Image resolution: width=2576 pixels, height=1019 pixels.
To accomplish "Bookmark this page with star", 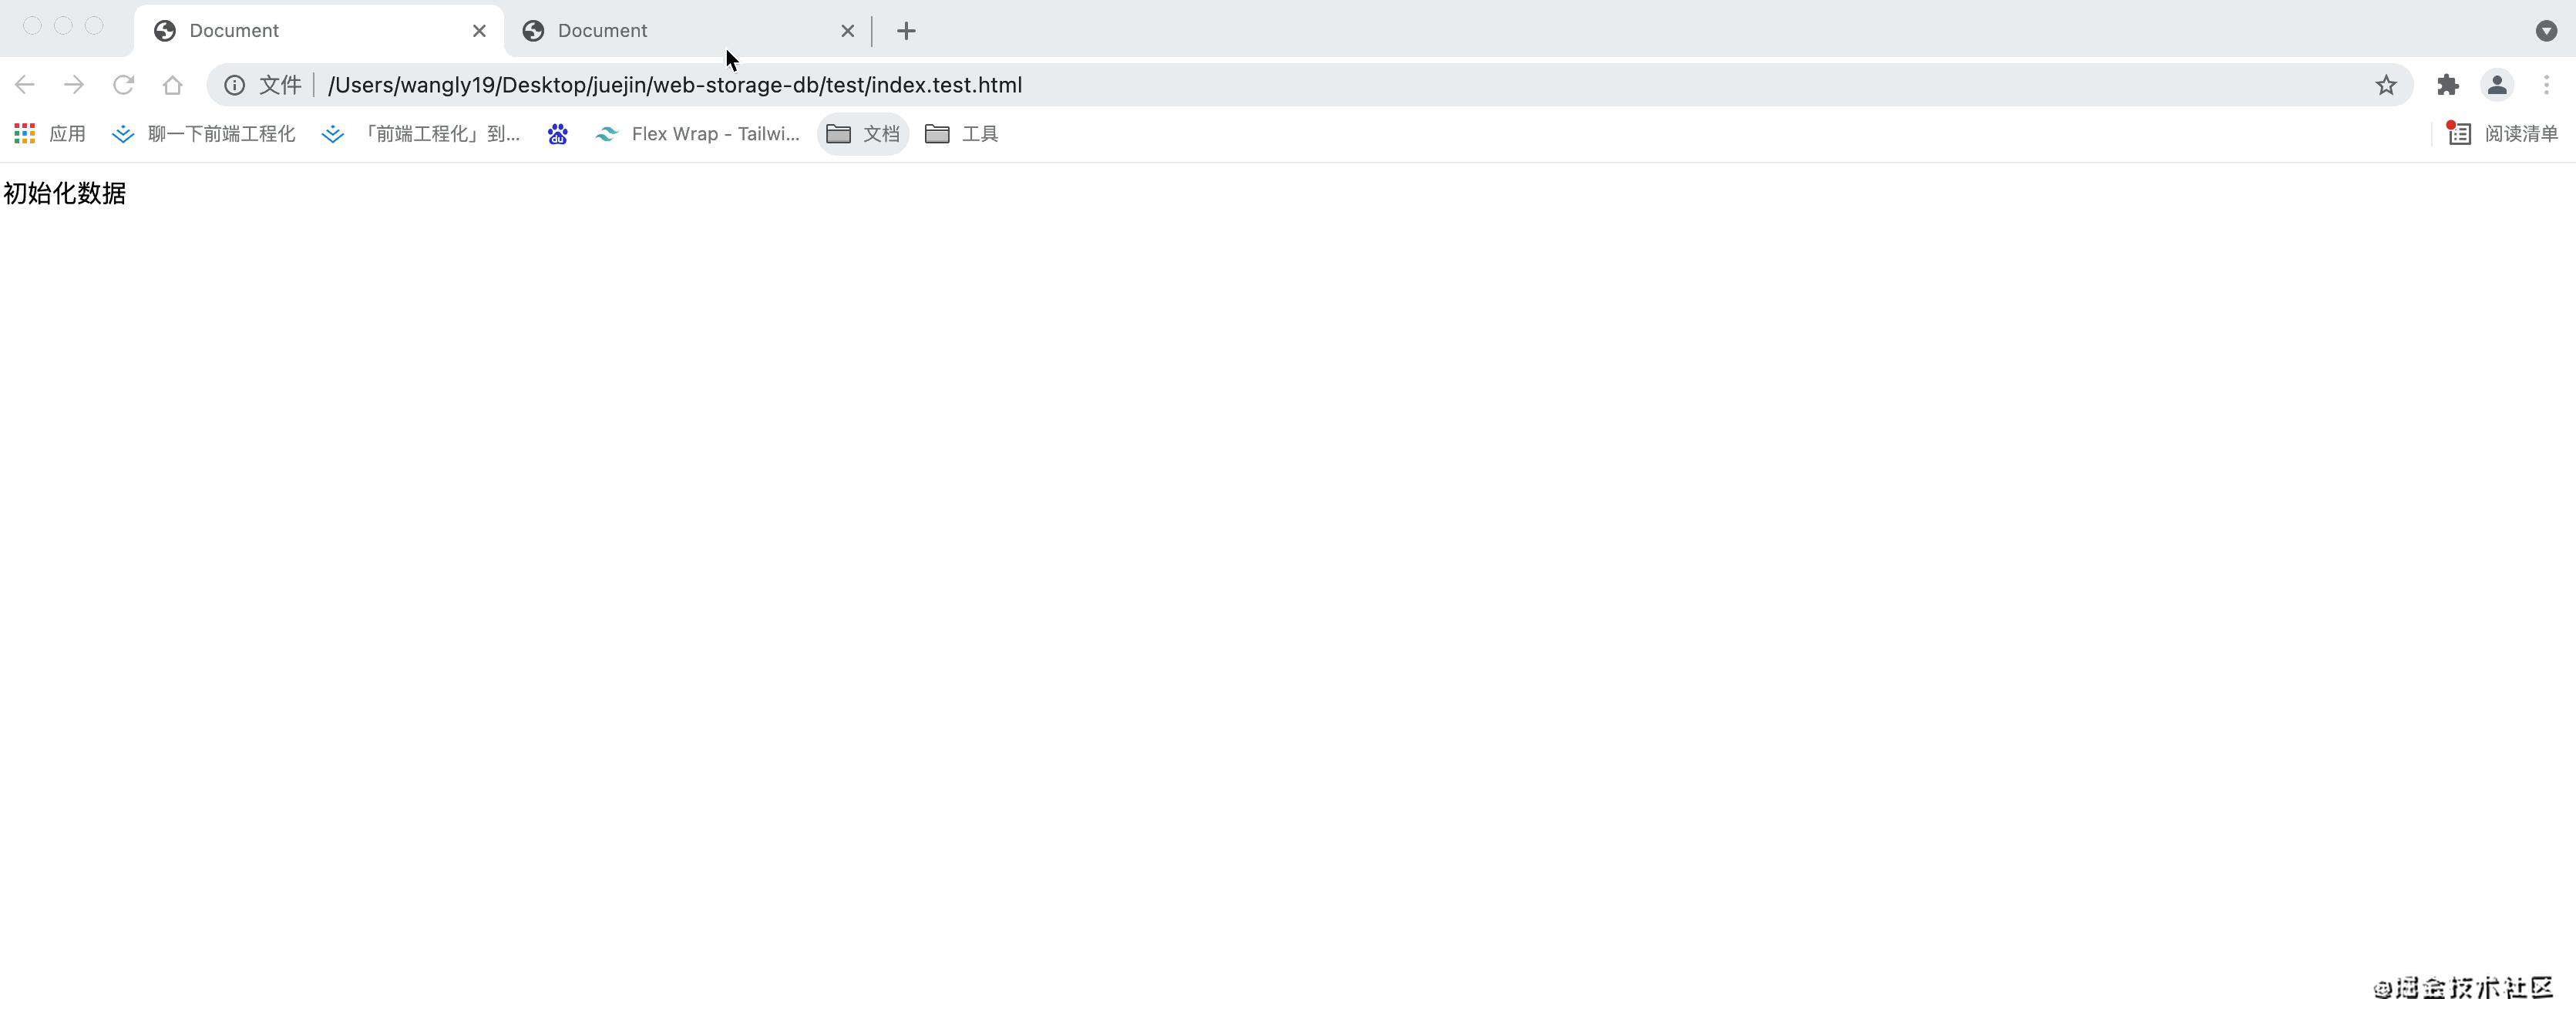I will (x=2386, y=85).
